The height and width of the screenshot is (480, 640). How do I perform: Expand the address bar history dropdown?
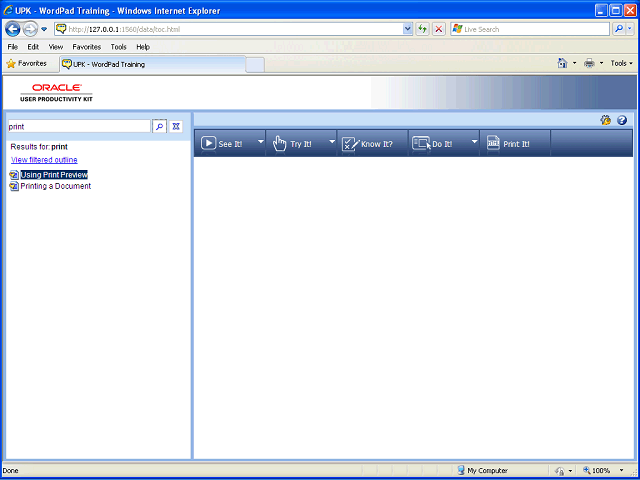(408, 29)
